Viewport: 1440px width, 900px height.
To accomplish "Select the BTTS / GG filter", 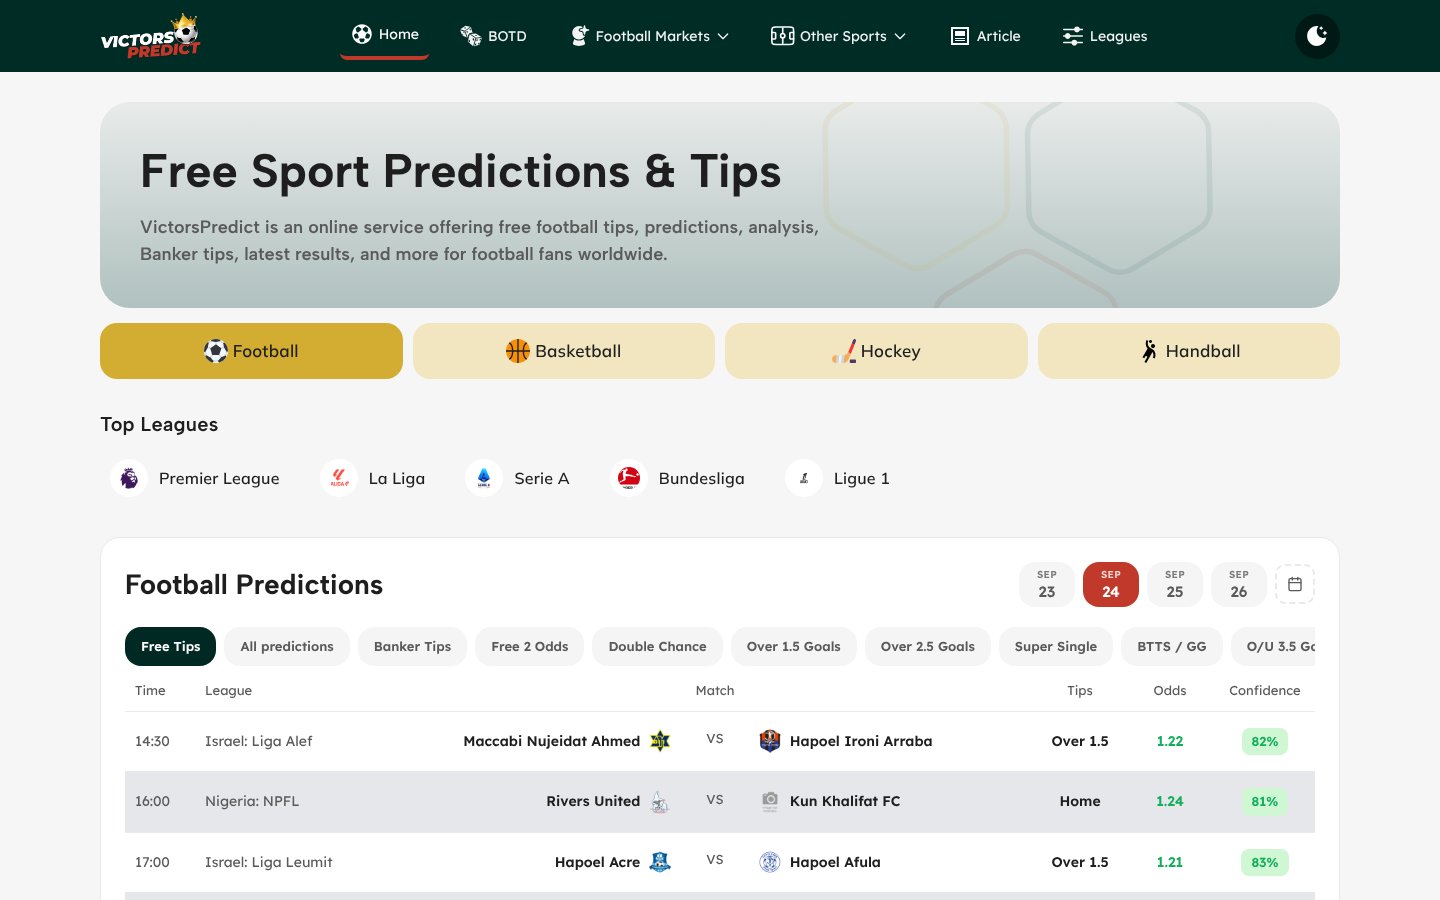I will coord(1172,646).
